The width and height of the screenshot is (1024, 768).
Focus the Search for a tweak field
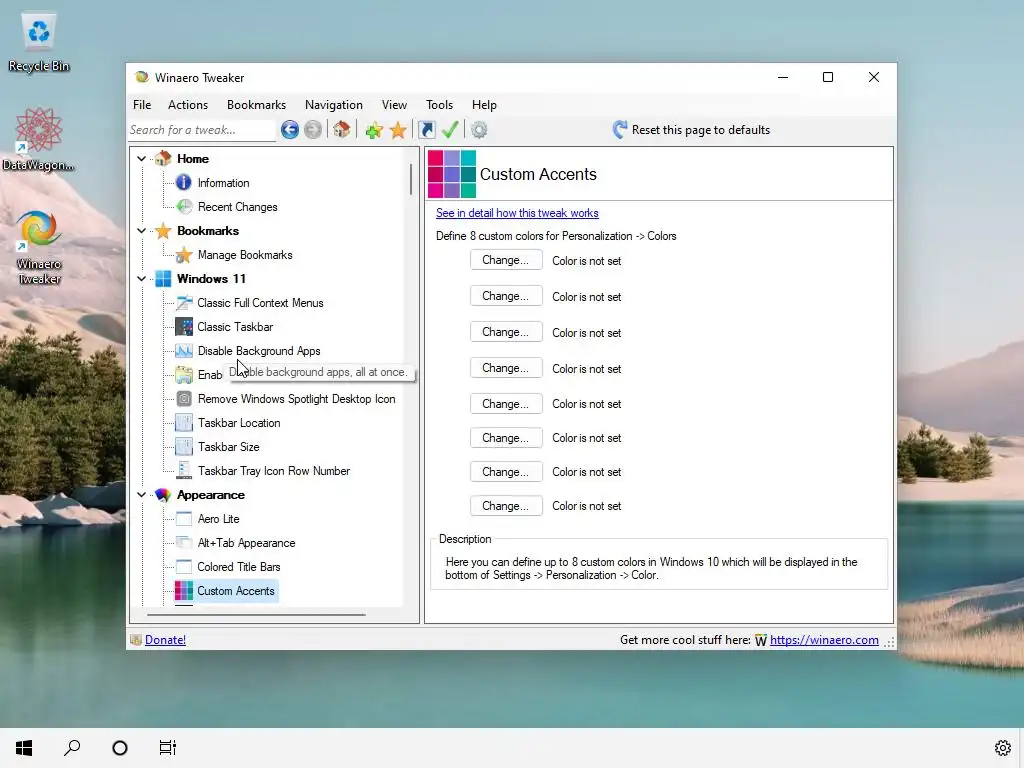202,130
